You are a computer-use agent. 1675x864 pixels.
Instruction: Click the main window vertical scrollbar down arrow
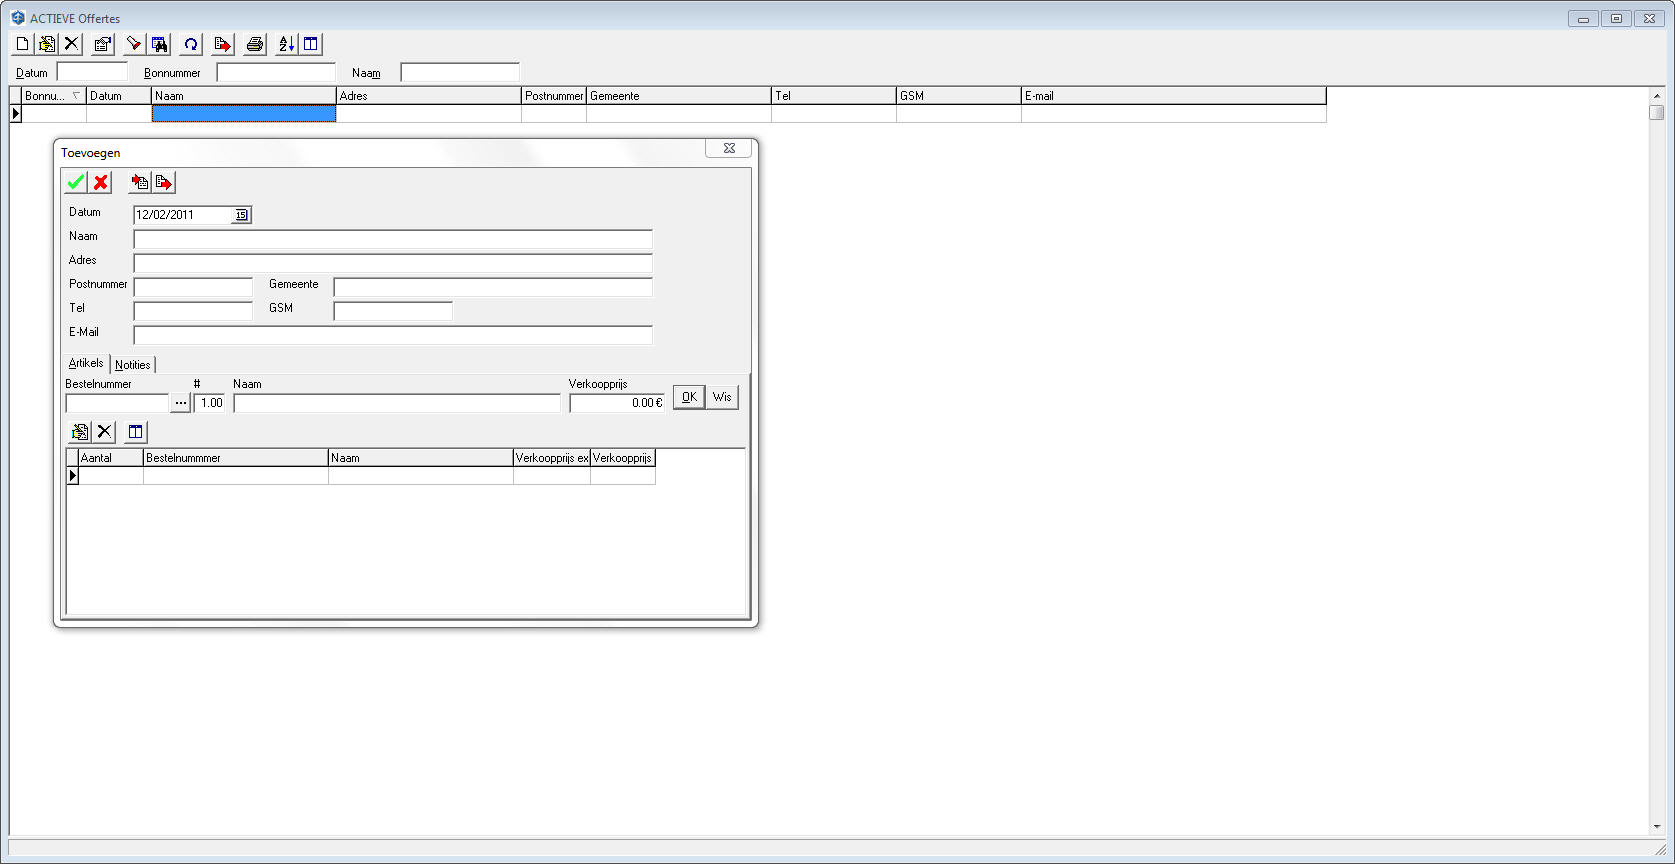coord(1657,826)
